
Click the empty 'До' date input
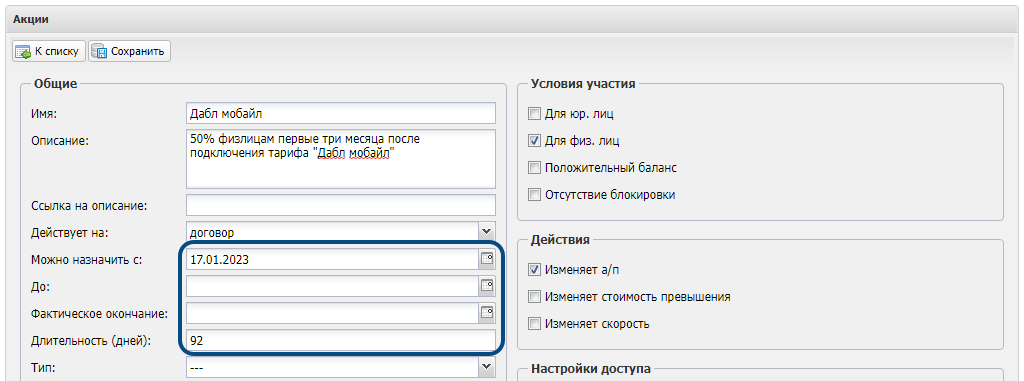(332, 286)
